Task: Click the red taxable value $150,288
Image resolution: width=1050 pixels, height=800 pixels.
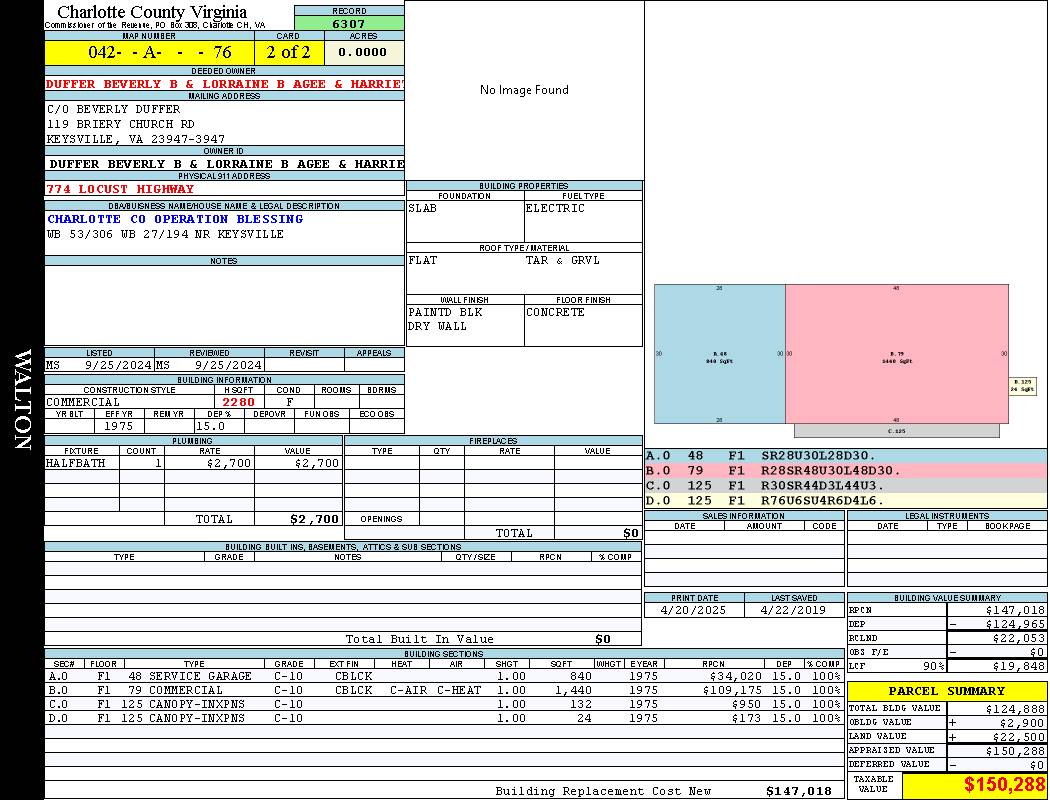Action: pyautogui.click(x=1004, y=785)
